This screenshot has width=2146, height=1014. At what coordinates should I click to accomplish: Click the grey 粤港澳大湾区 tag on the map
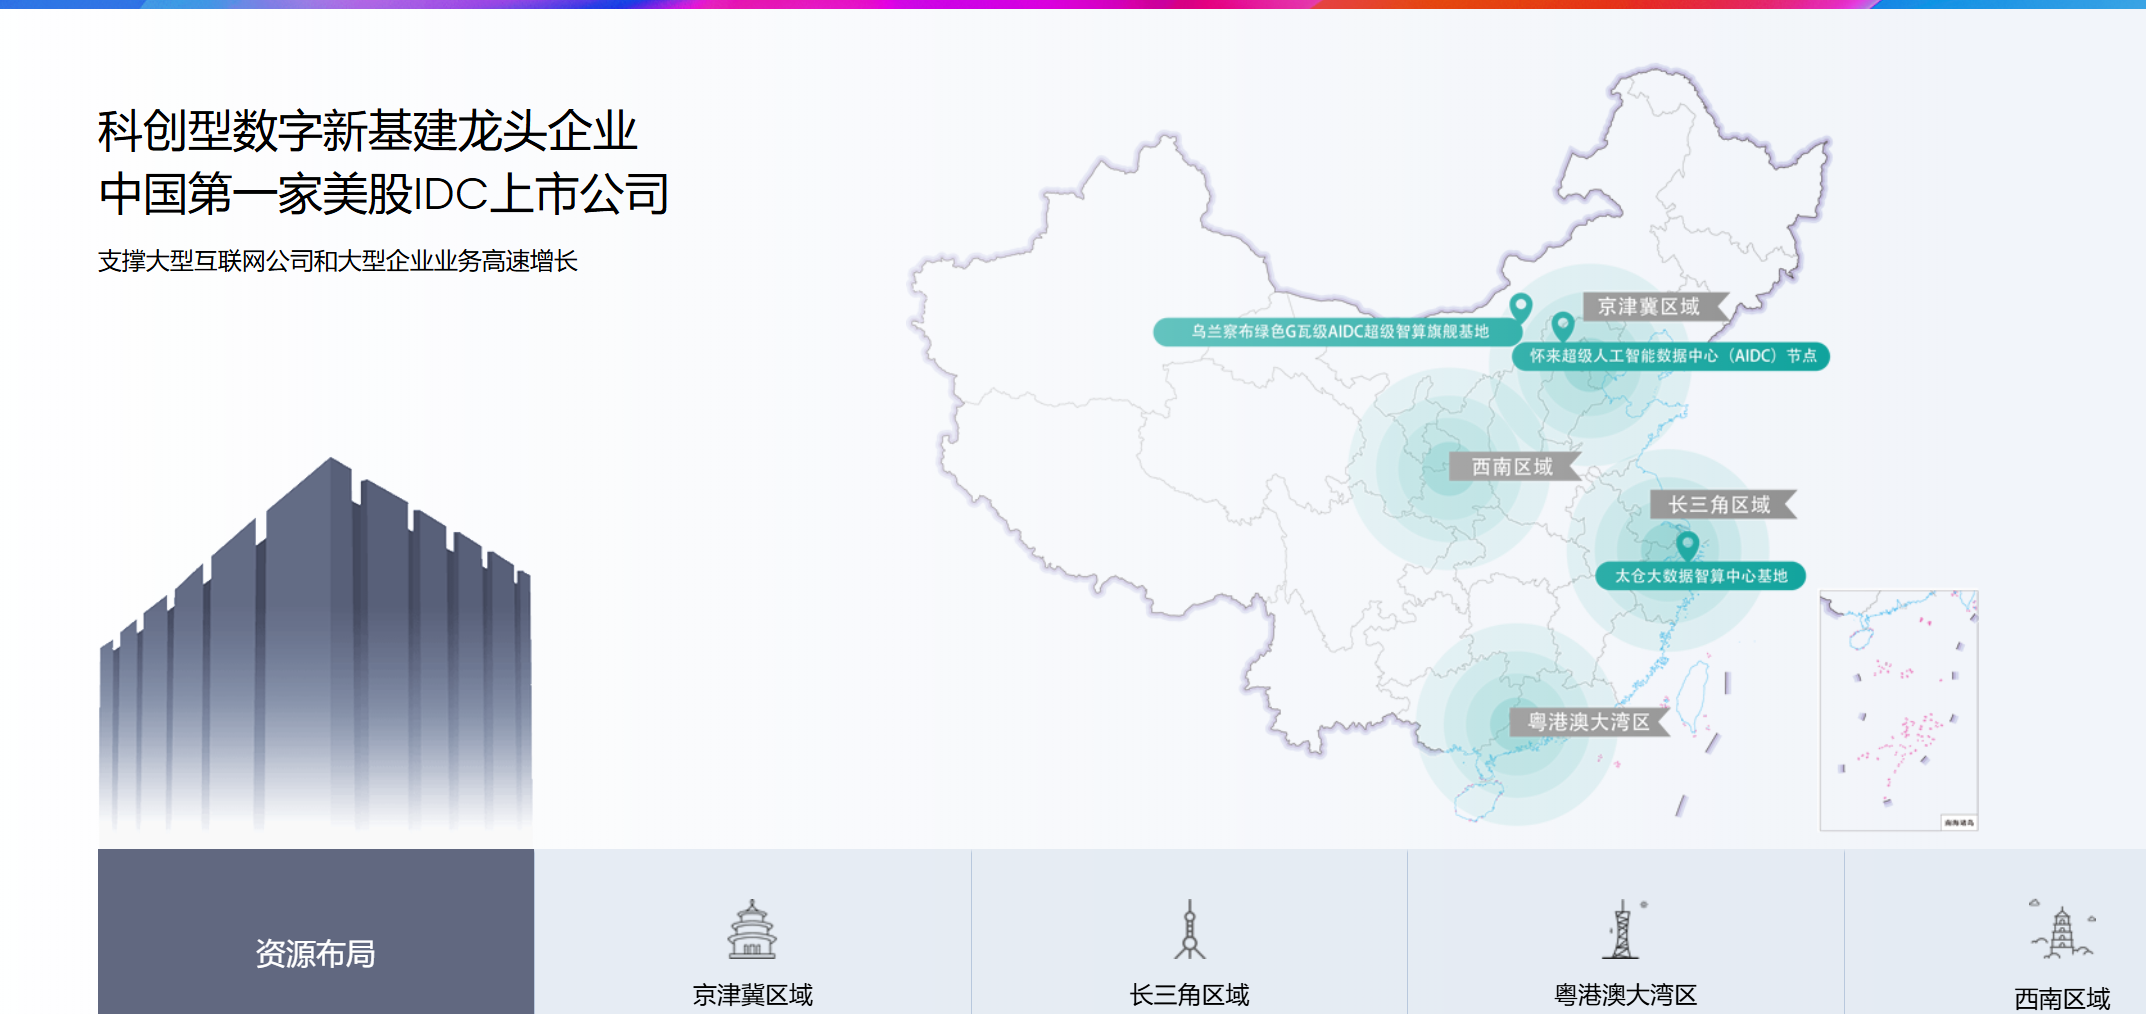coord(1590,722)
